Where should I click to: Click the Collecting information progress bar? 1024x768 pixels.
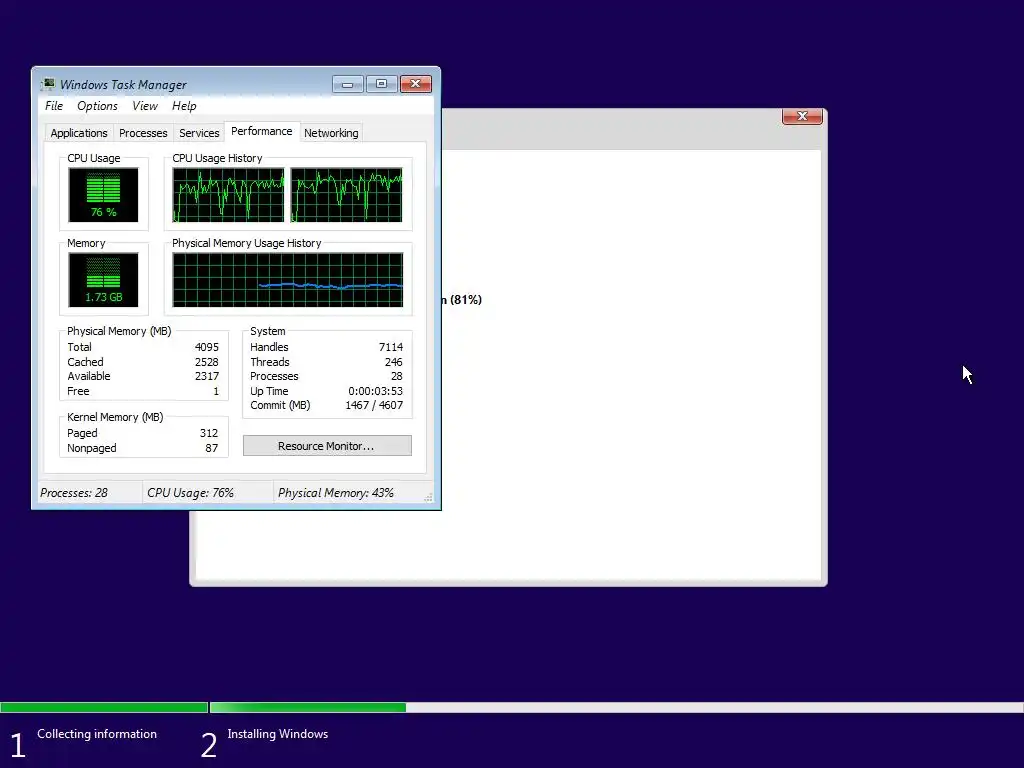(x=104, y=707)
